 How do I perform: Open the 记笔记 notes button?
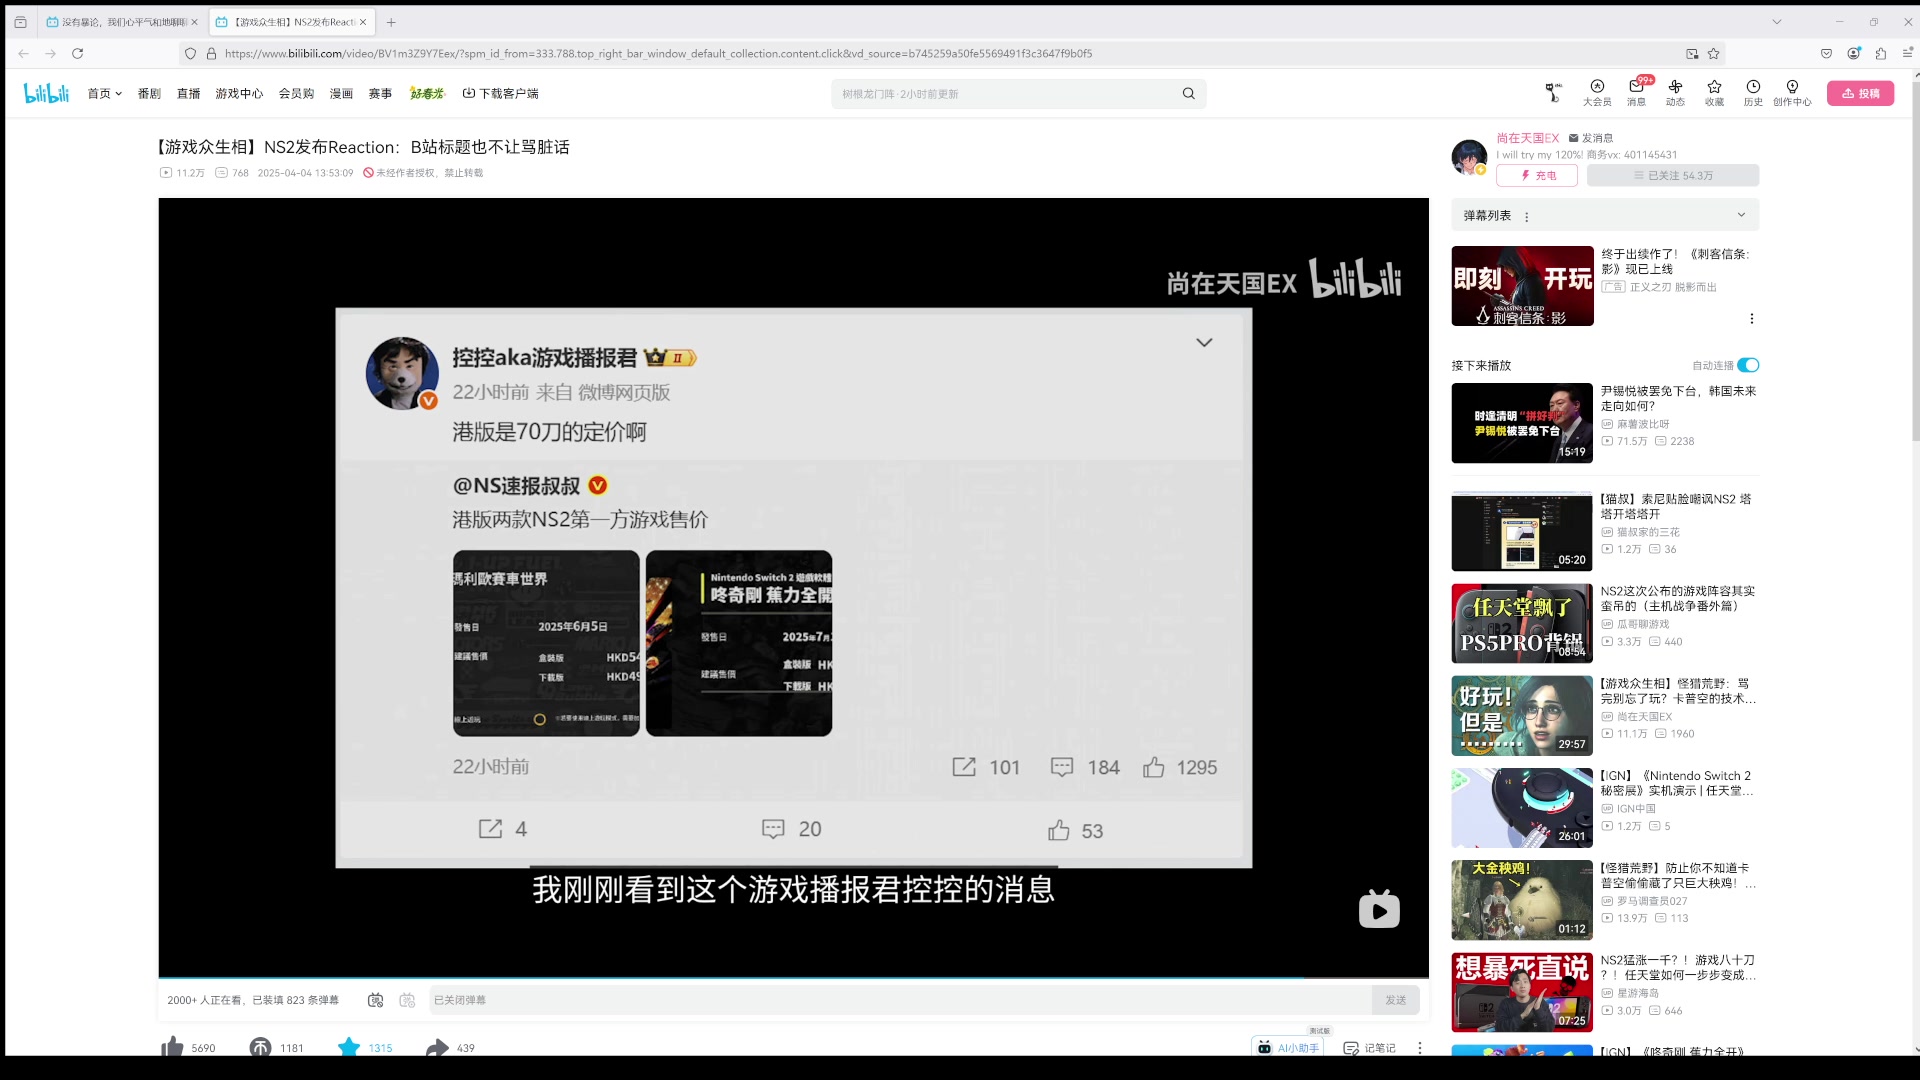click(x=1369, y=1047)
